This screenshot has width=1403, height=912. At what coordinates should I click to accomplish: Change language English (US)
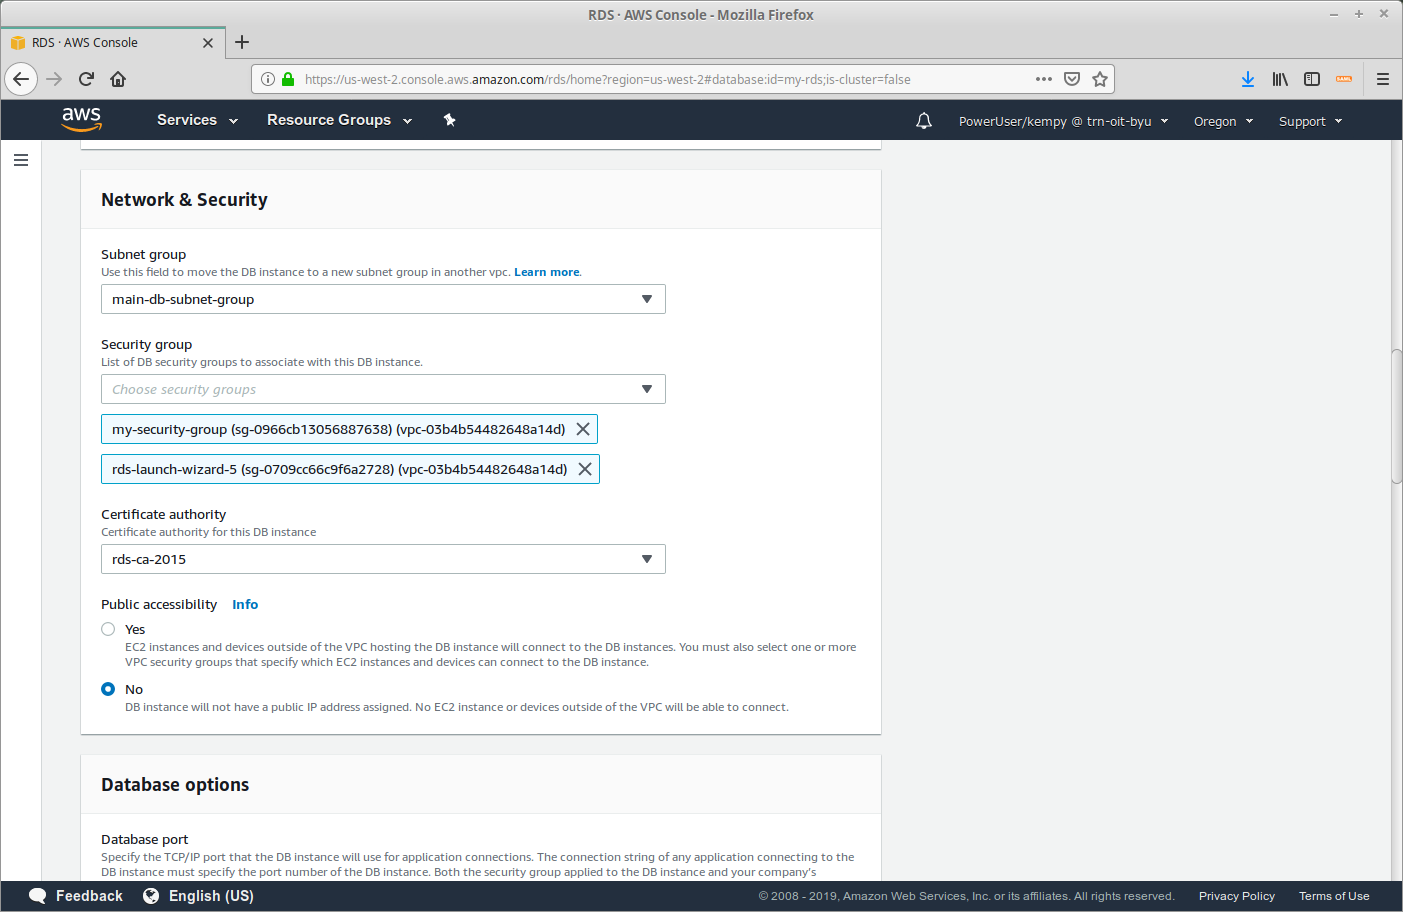coord(211,896)
